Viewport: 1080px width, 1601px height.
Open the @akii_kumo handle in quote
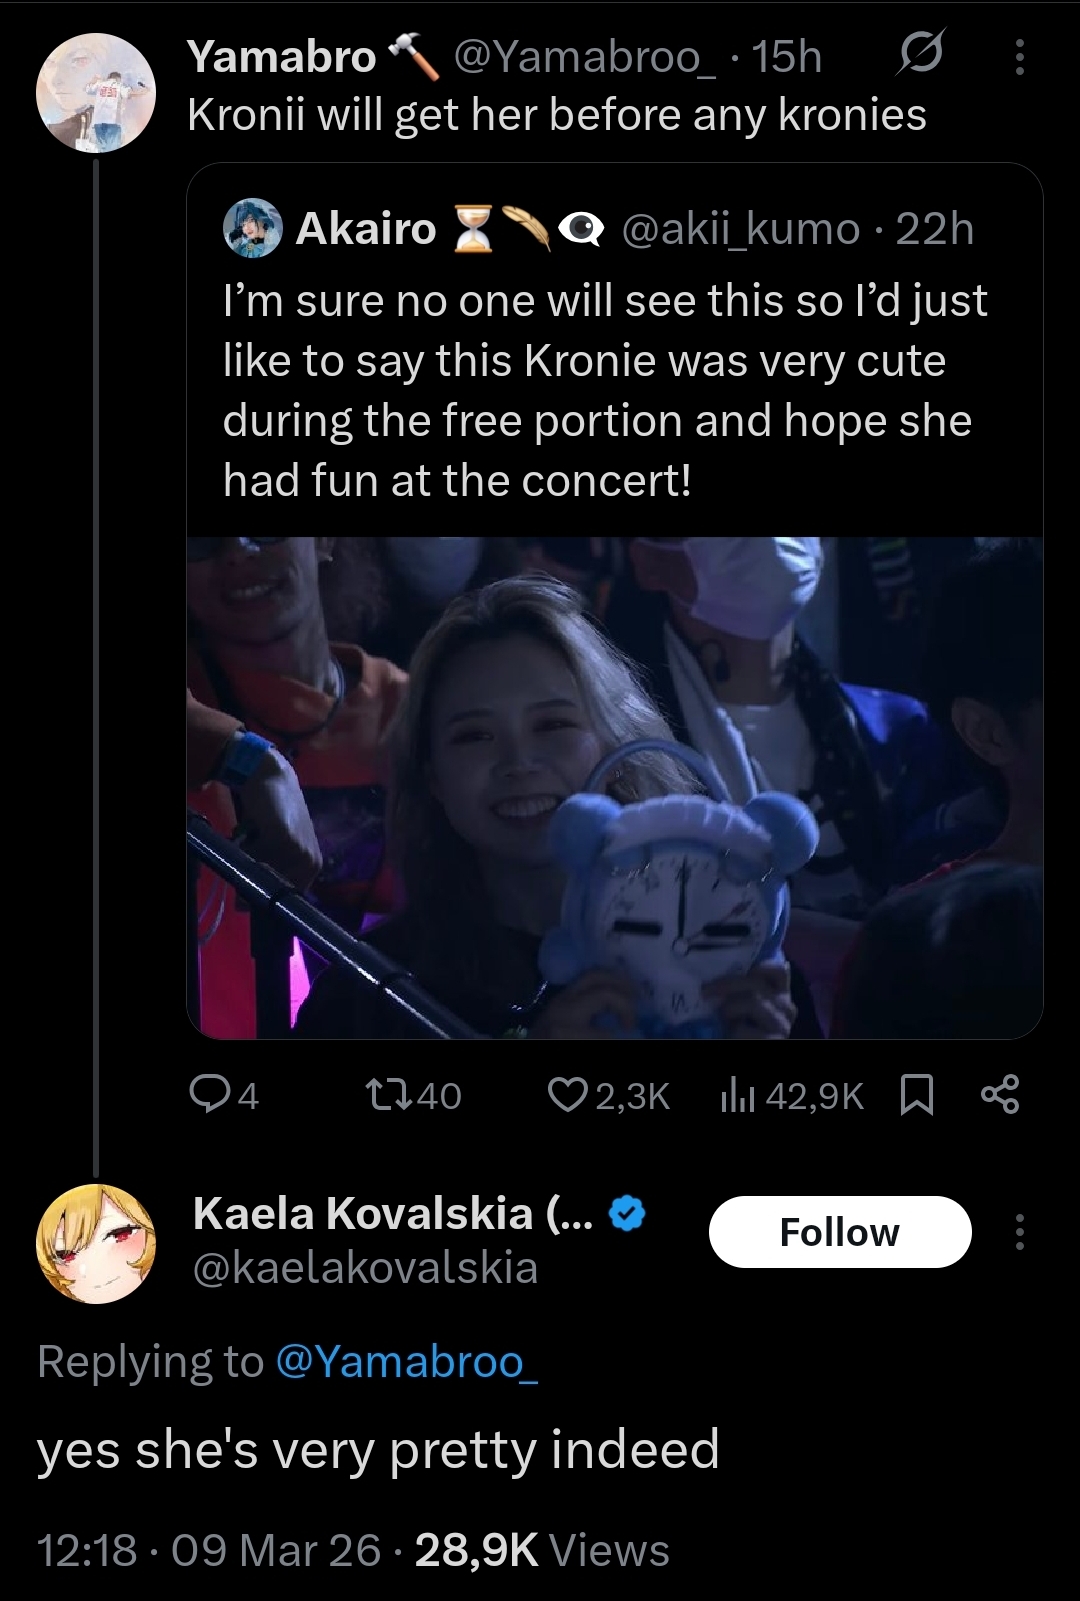point(740,229)
